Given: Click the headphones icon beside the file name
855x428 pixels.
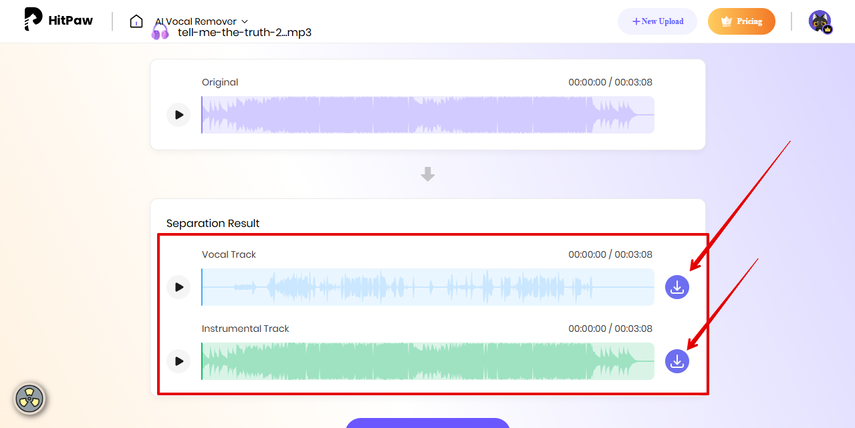Looking at the screenshot, I should click(x=160, y=32).
